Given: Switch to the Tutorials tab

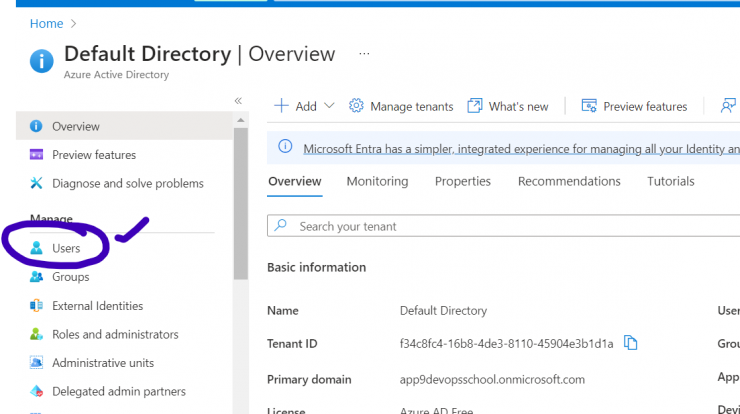Looking at the screenshot, I should (x=671, y=182).
